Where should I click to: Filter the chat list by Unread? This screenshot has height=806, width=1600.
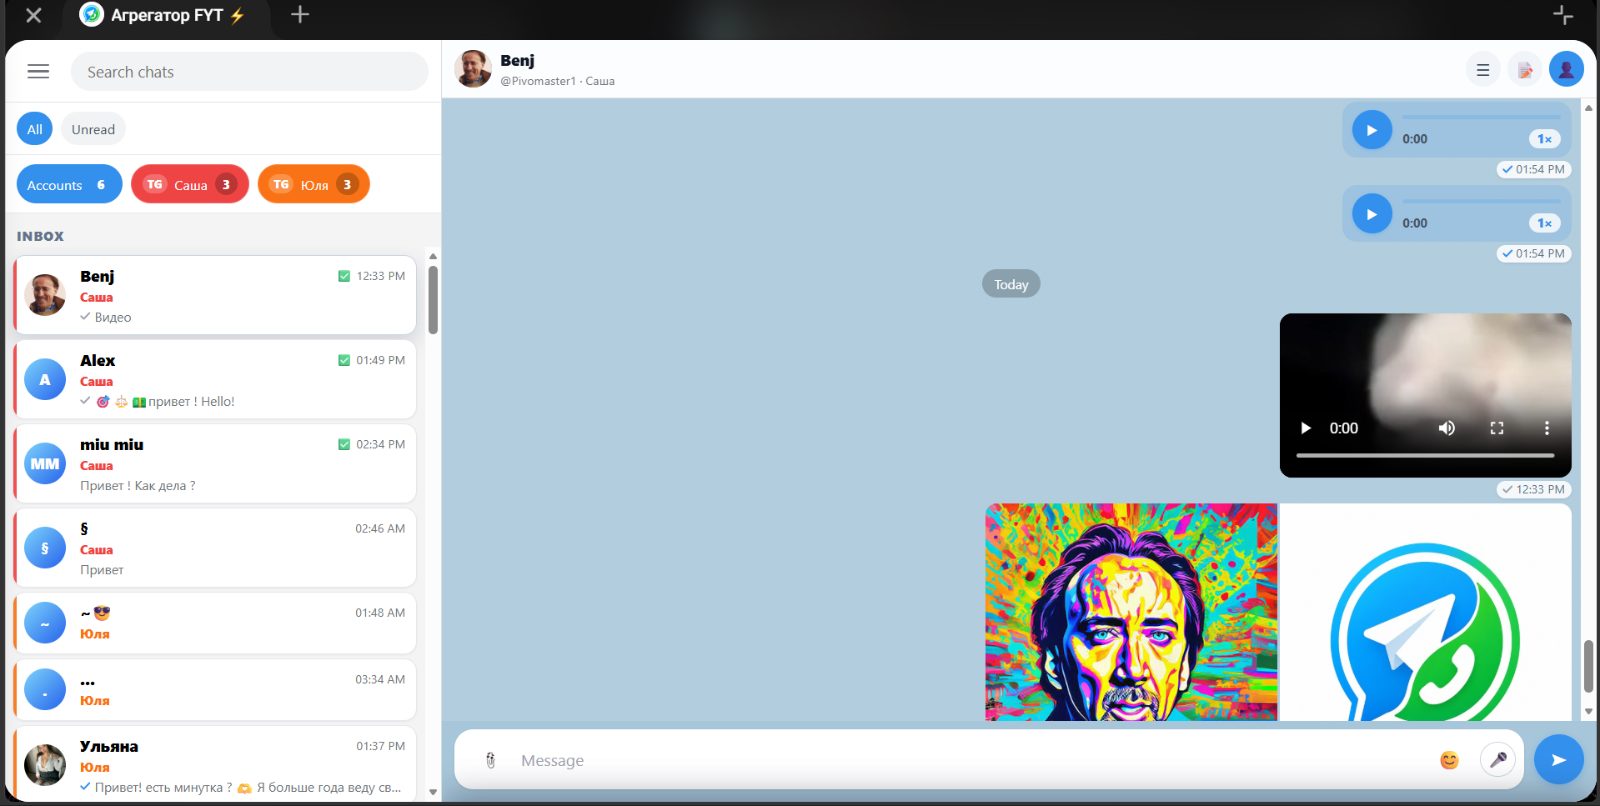pyautogui.click(x=93, y=129)
